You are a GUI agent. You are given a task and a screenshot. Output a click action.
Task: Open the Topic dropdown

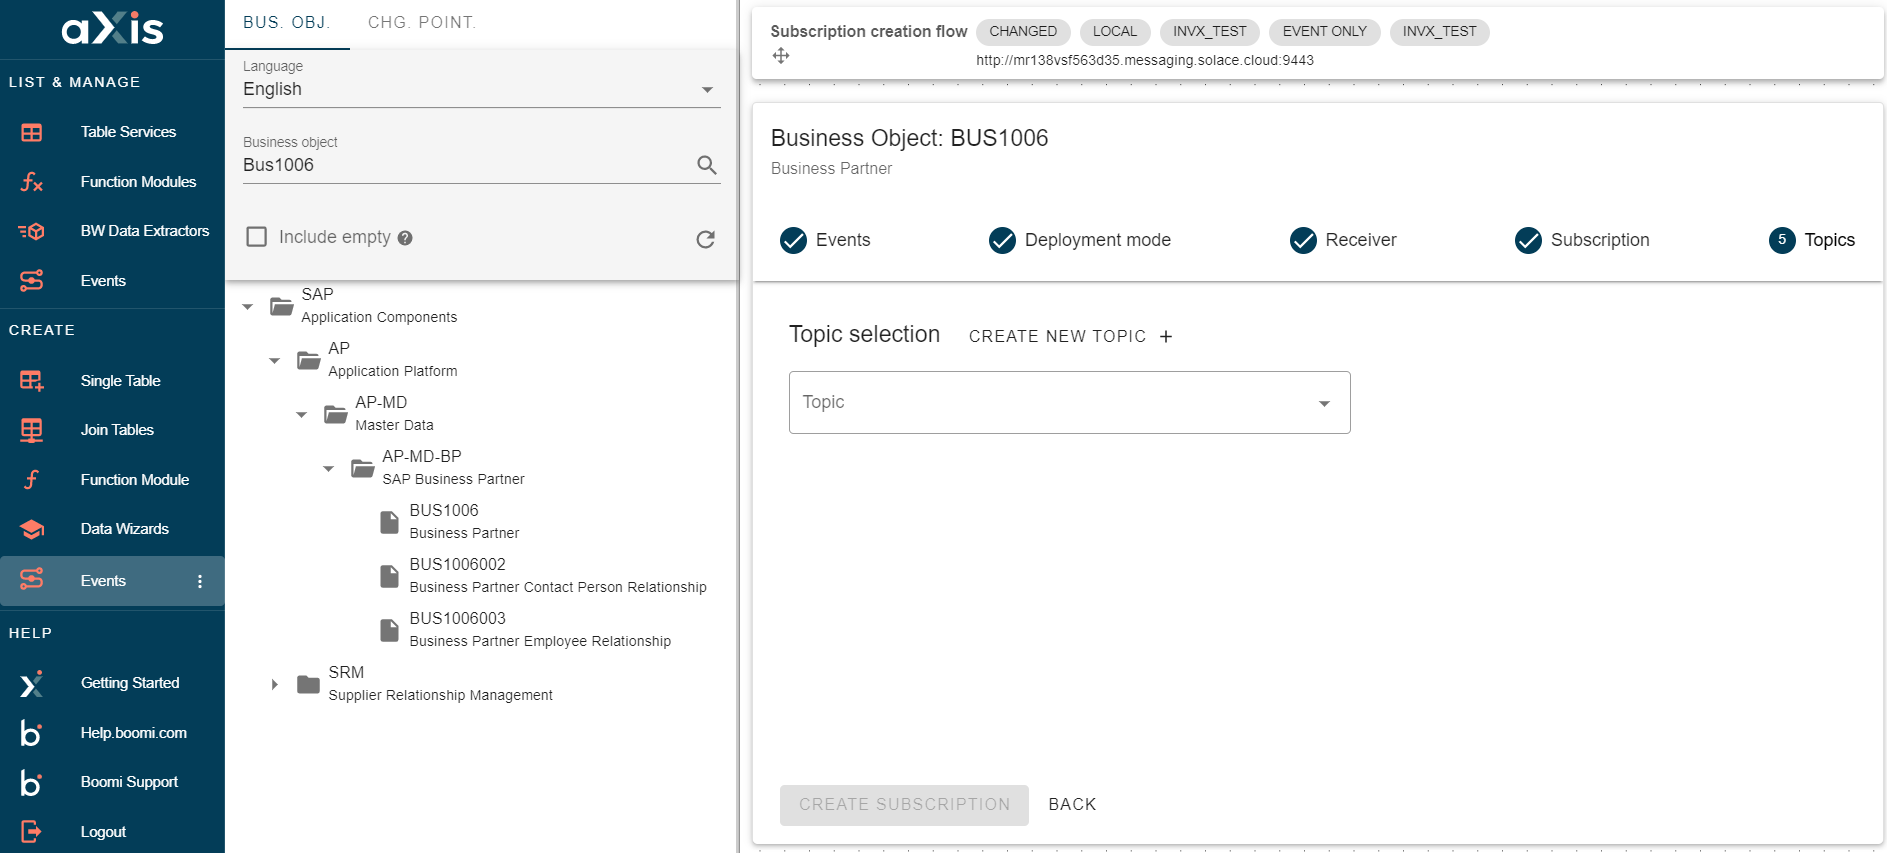click(1069, 403)
